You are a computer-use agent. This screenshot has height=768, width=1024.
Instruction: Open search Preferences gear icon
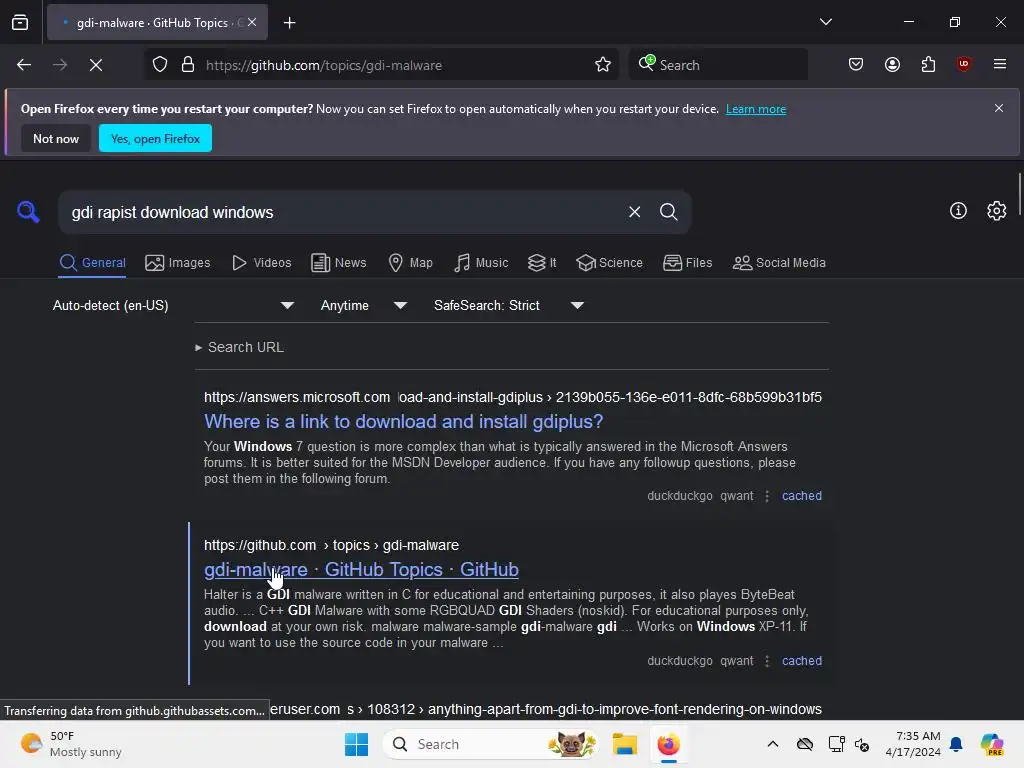click(997, 210)
